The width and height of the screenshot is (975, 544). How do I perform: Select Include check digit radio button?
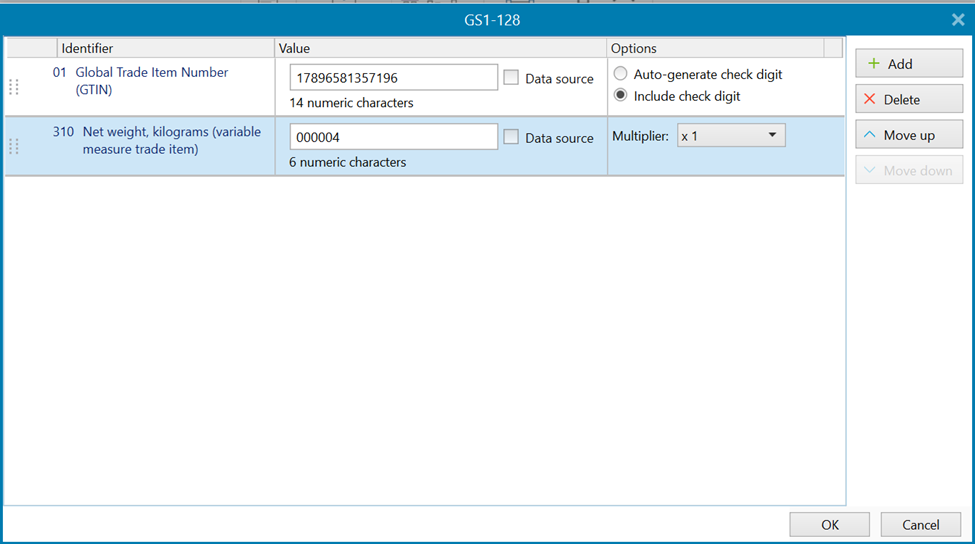pyautogui.click(x=621, y=96)
